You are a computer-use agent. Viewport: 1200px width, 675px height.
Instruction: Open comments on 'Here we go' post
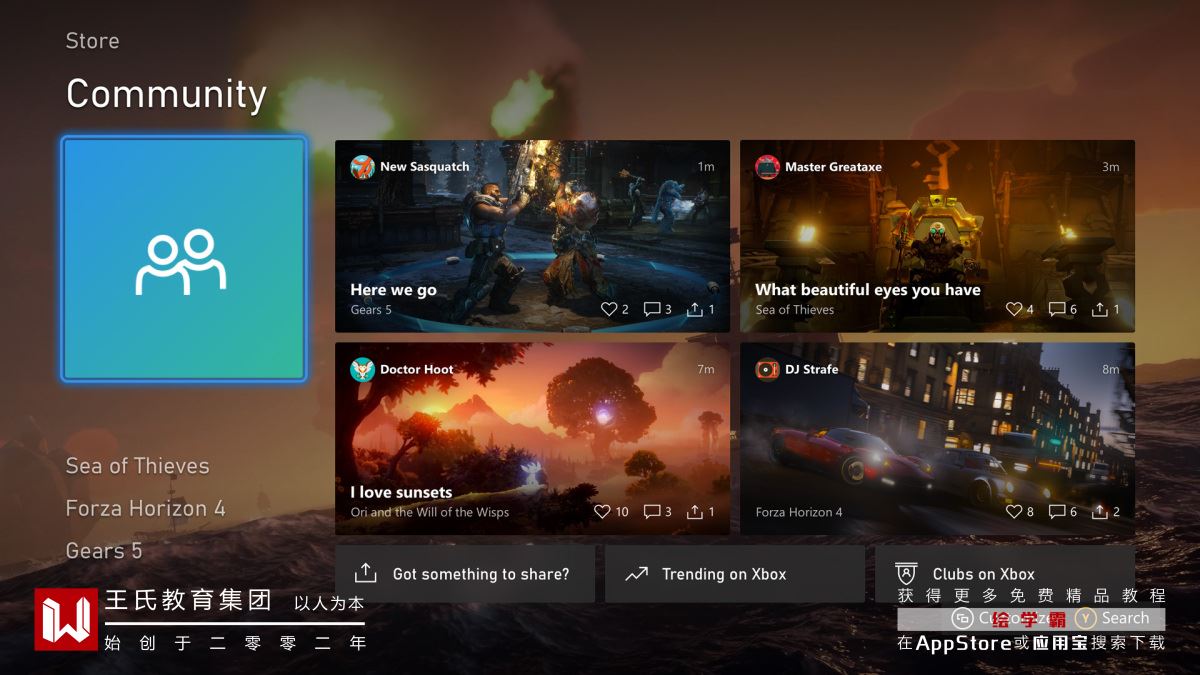(651, 309)
